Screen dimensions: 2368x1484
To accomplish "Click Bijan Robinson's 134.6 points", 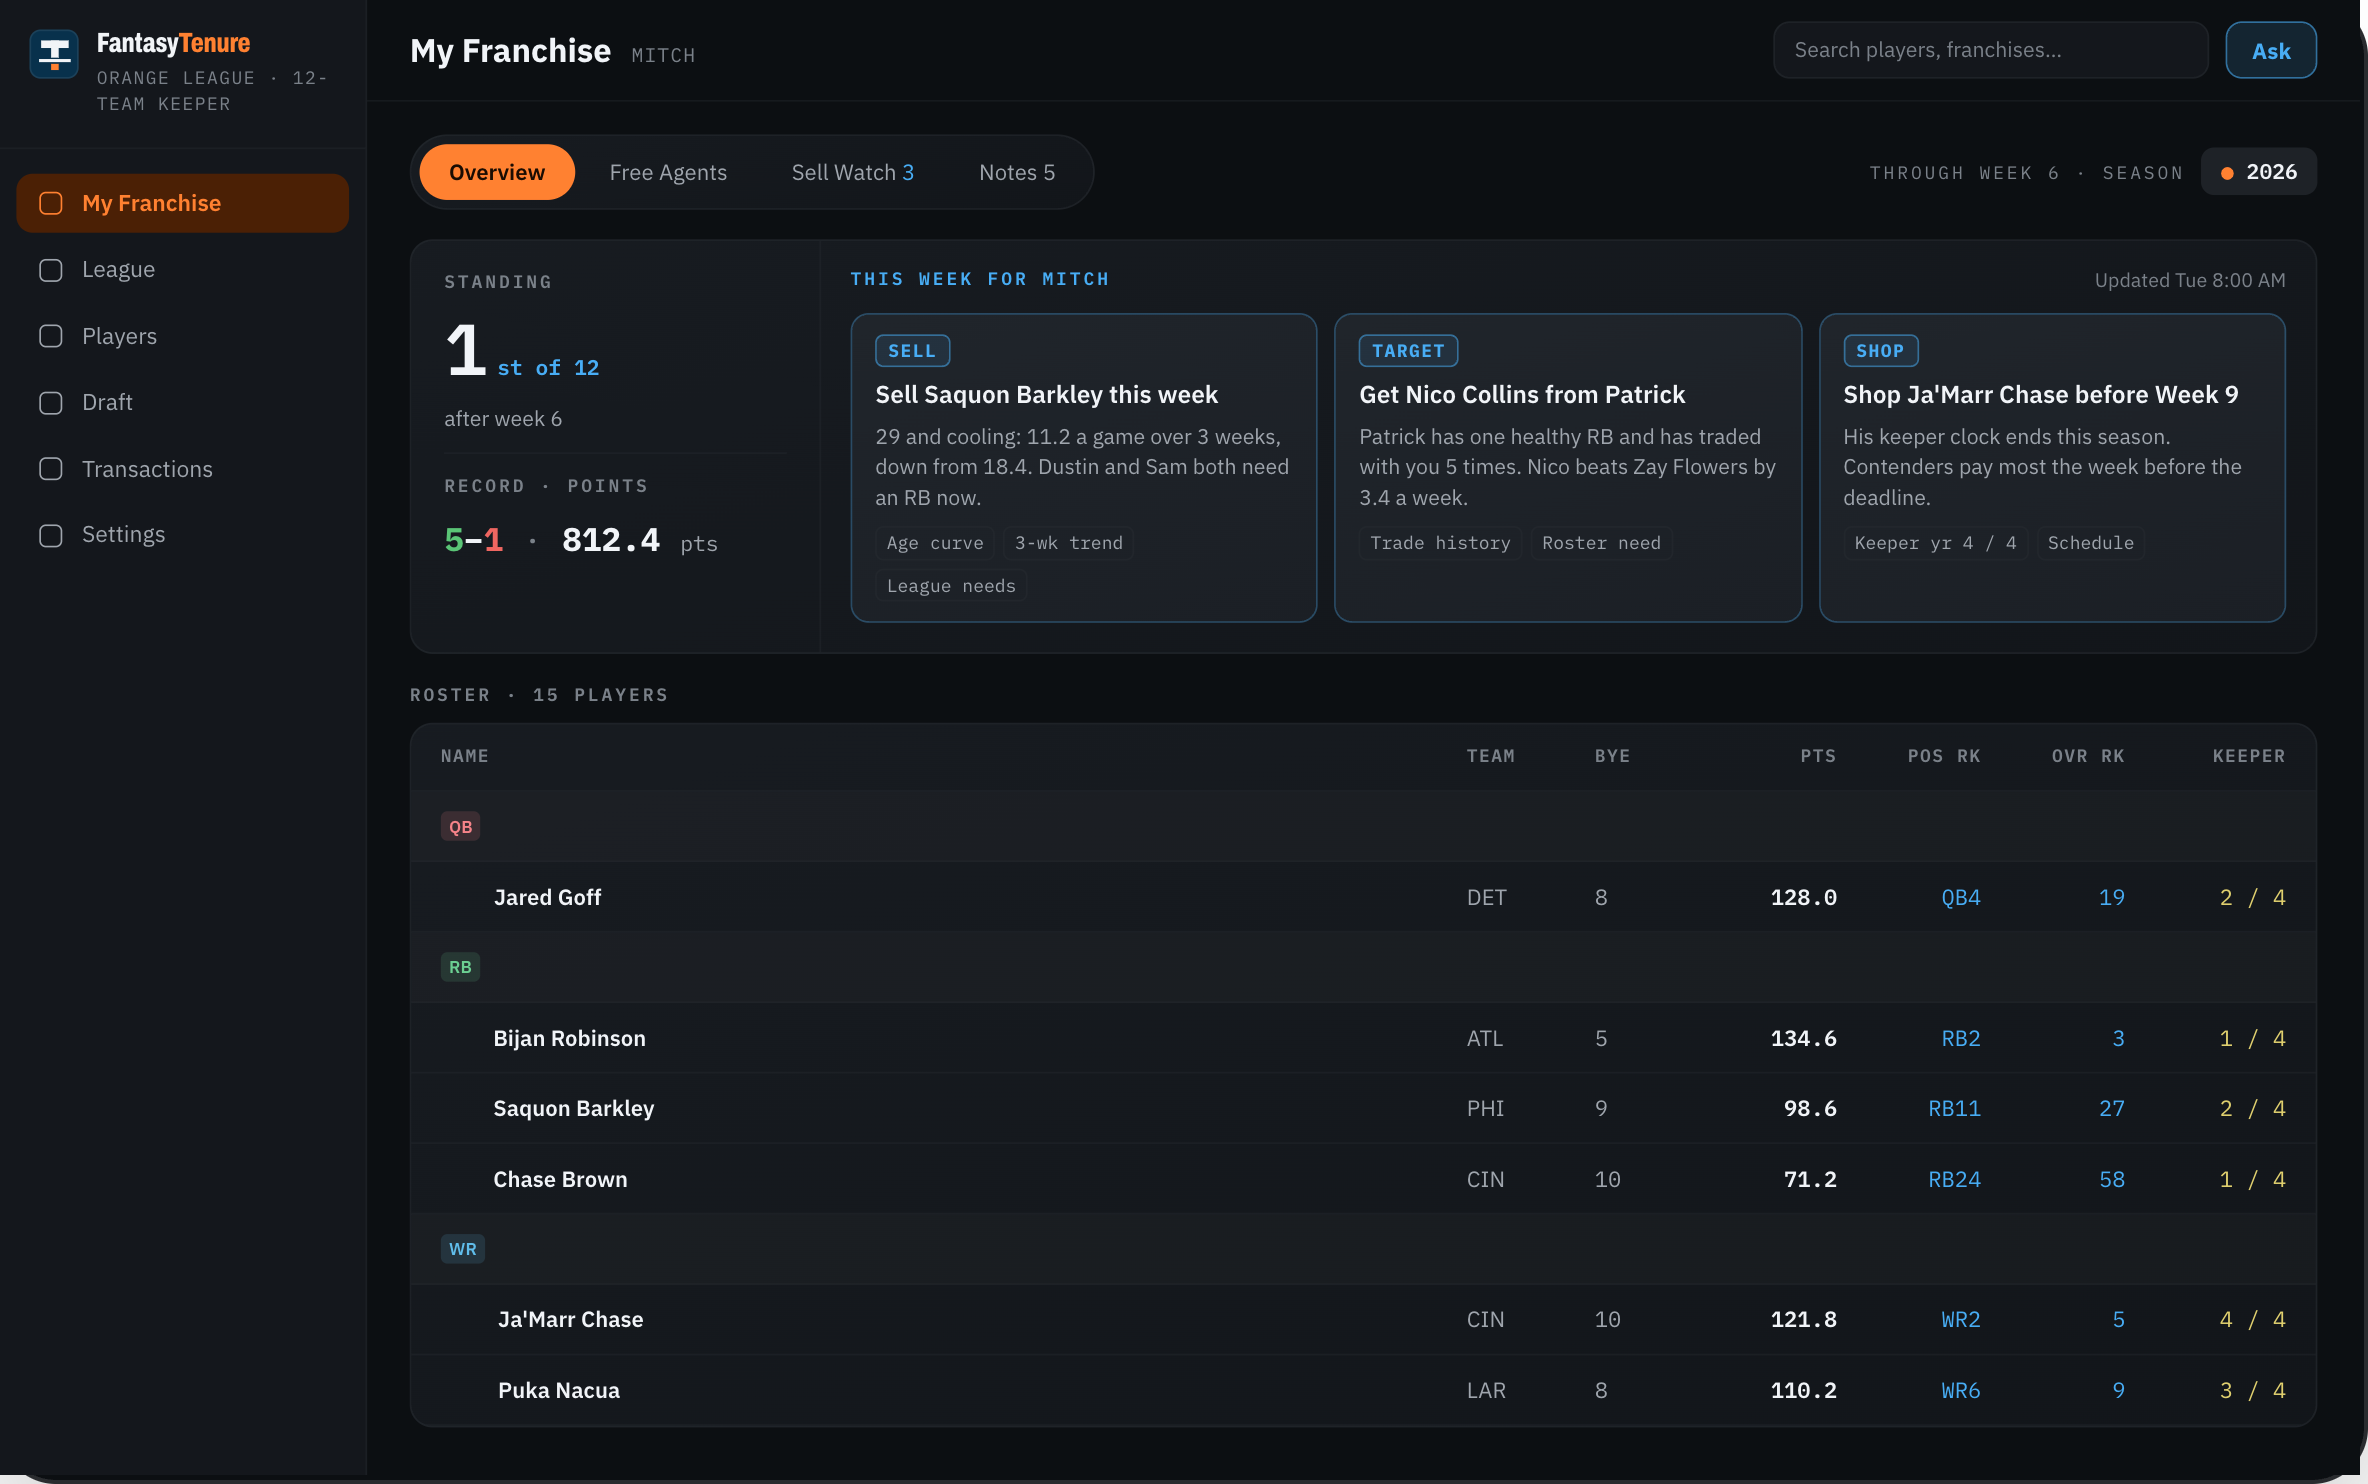I will point(1803,1038).
